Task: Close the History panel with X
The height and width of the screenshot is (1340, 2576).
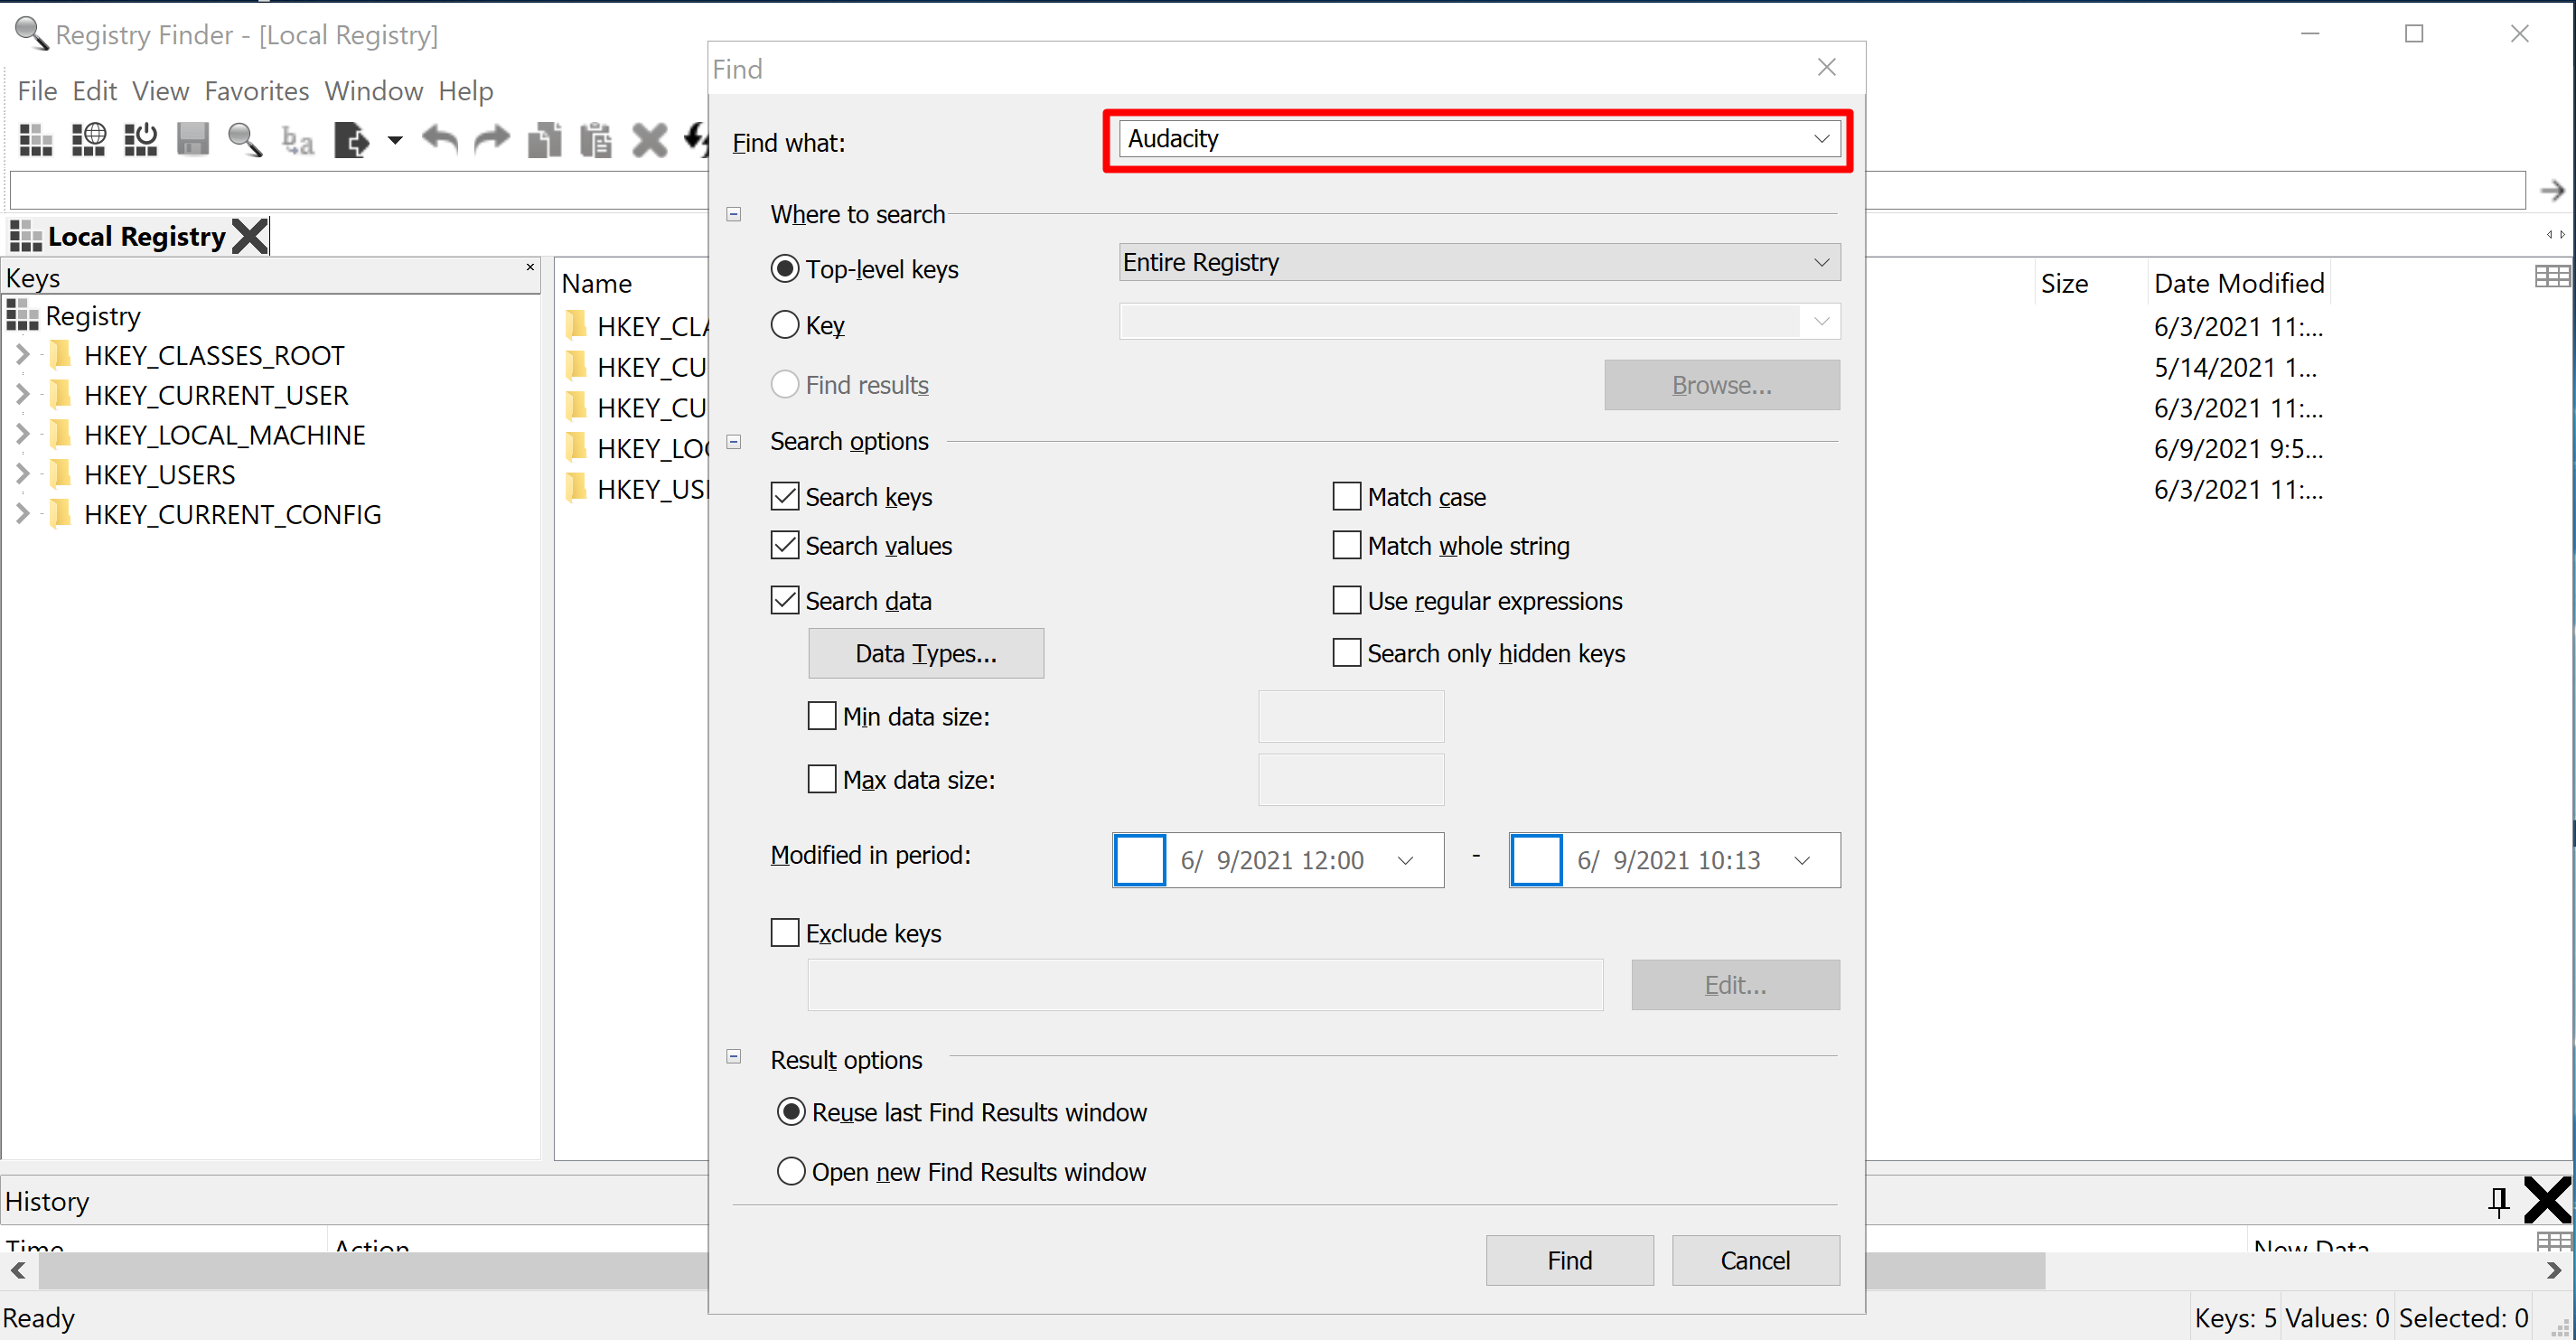Action: pyautogui.click(x=2546, y=1199)
